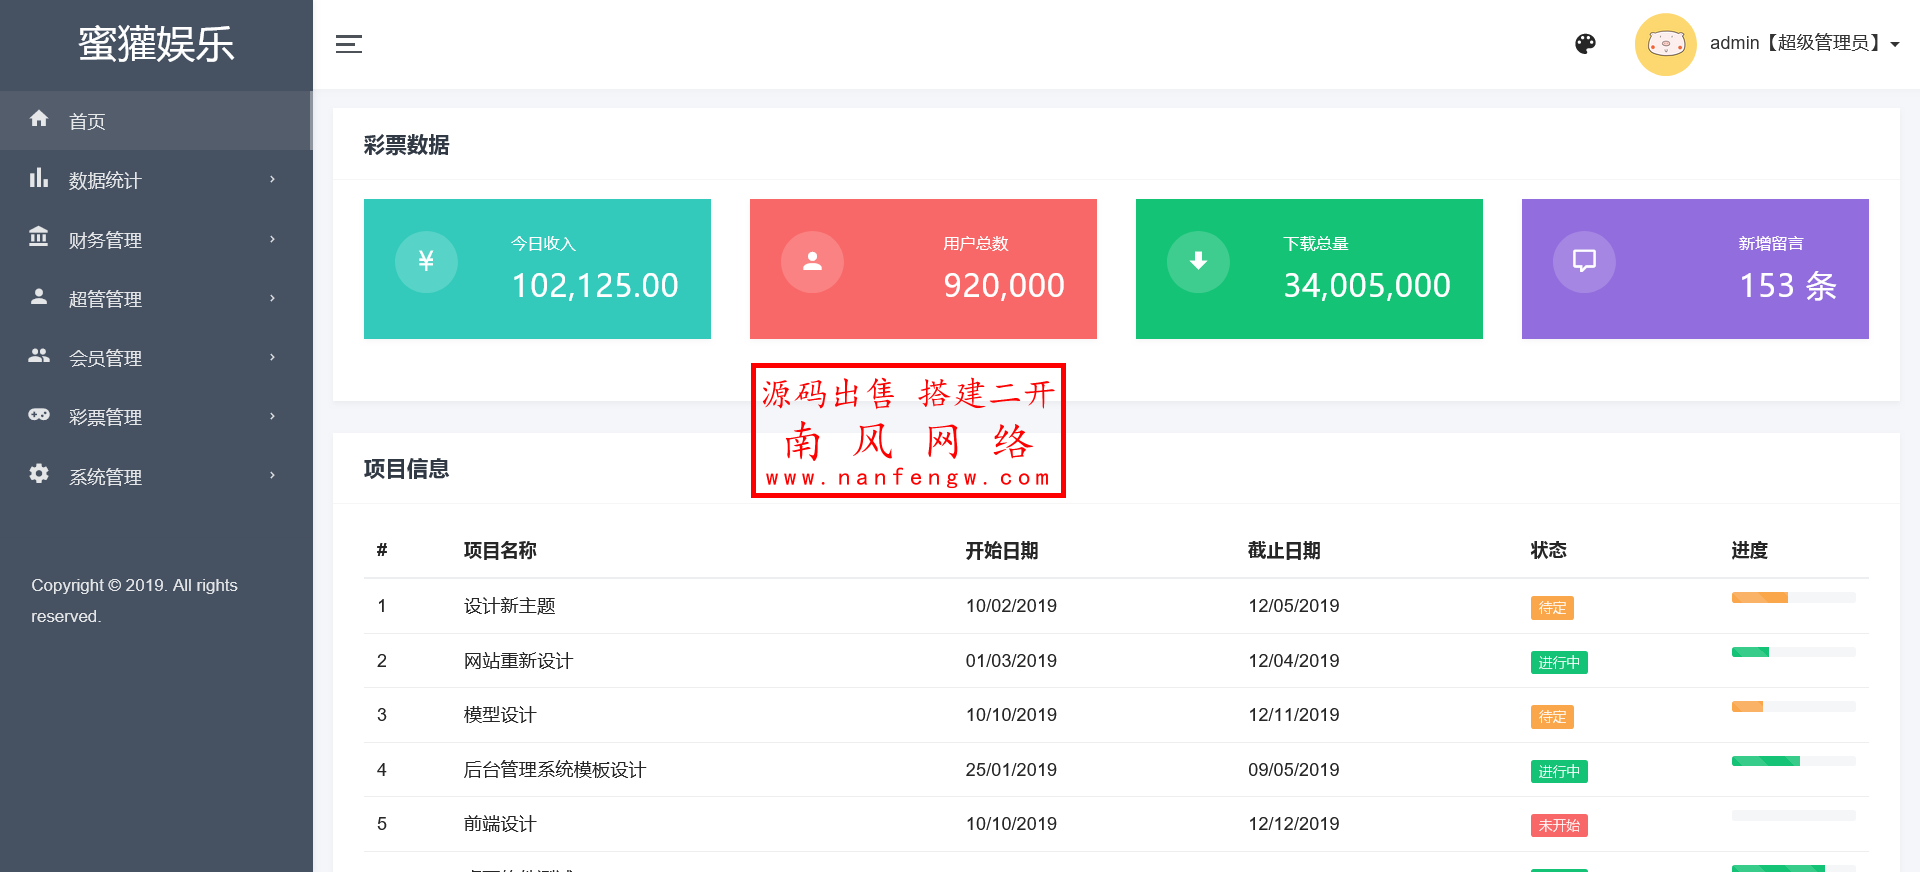Click the yen icon on 今日收入 card
Viewport: 1920px width, 872px height.
pos(426,262)
